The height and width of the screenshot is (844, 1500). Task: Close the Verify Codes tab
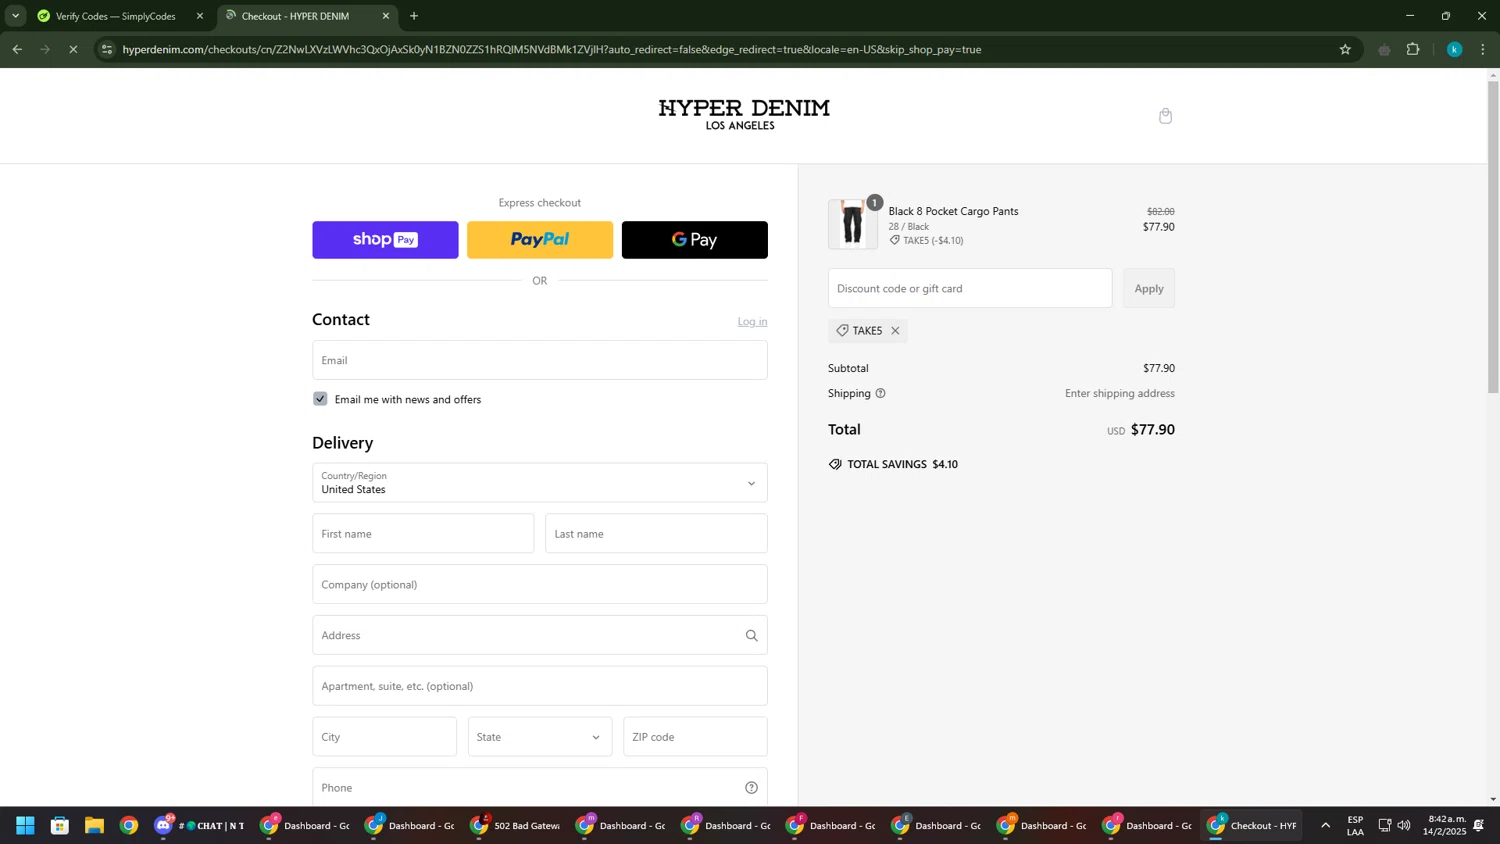coord(200,16)
